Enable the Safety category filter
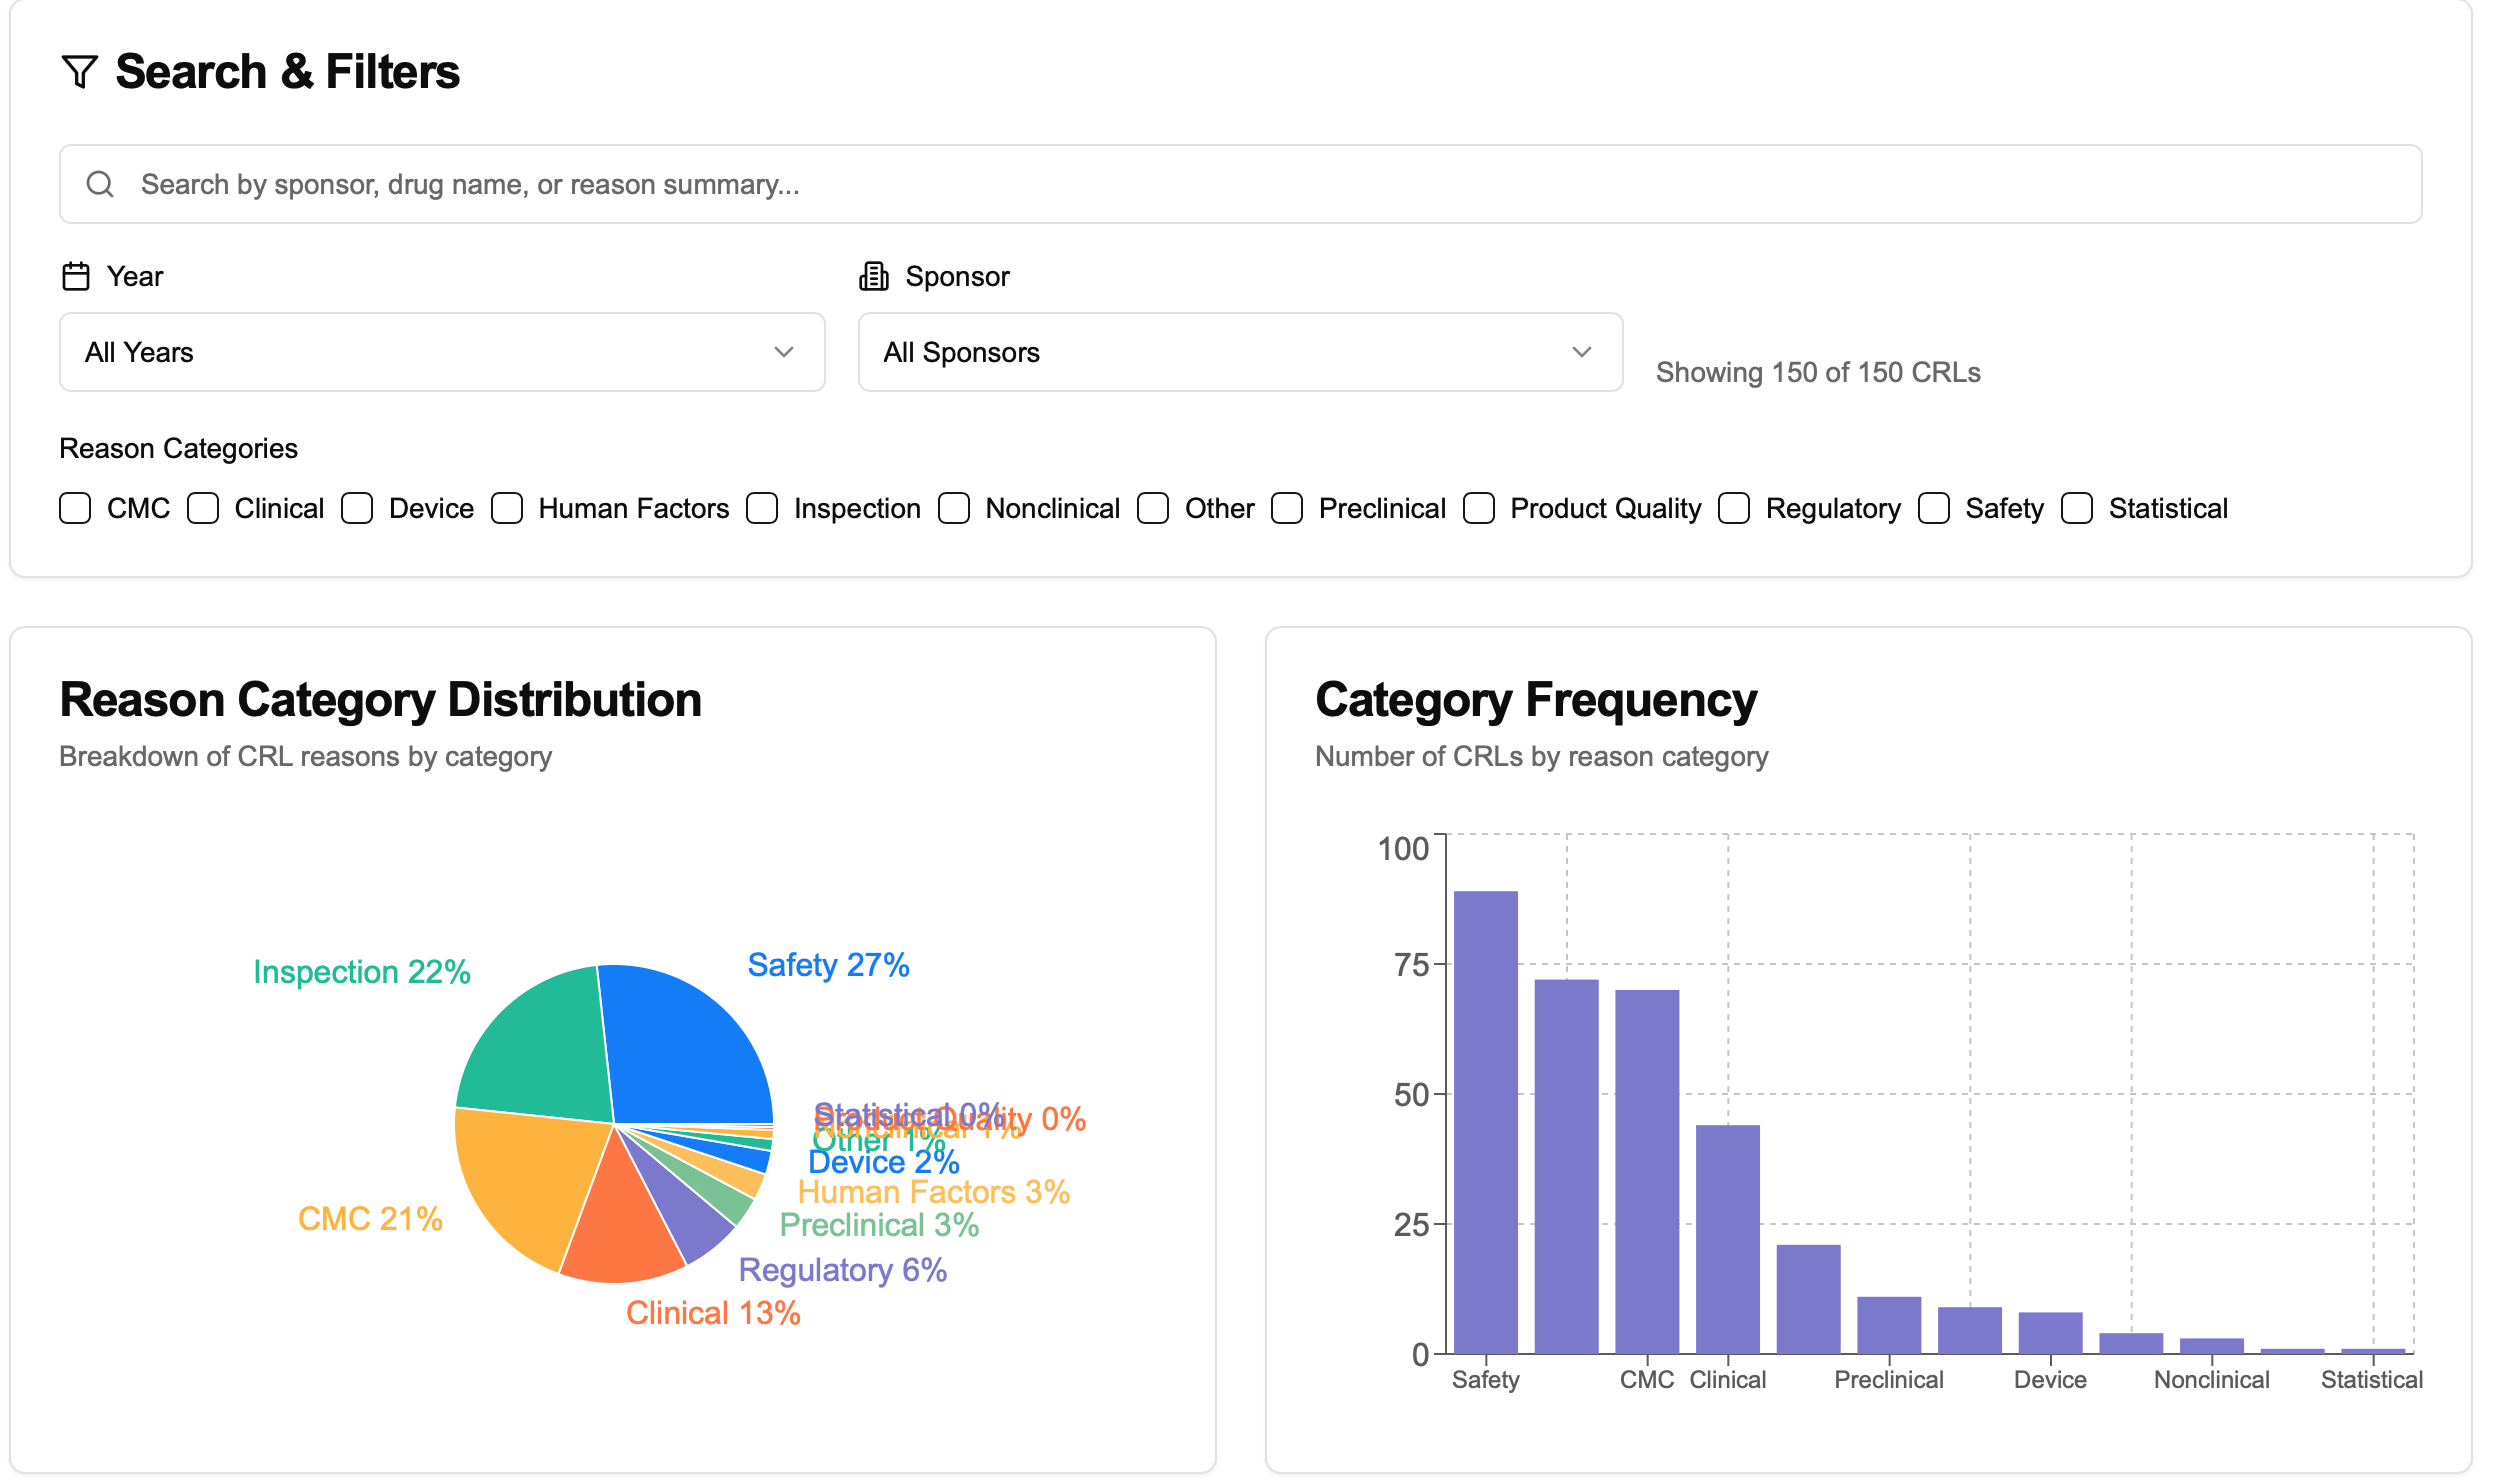 click(x=1932, y=508)
